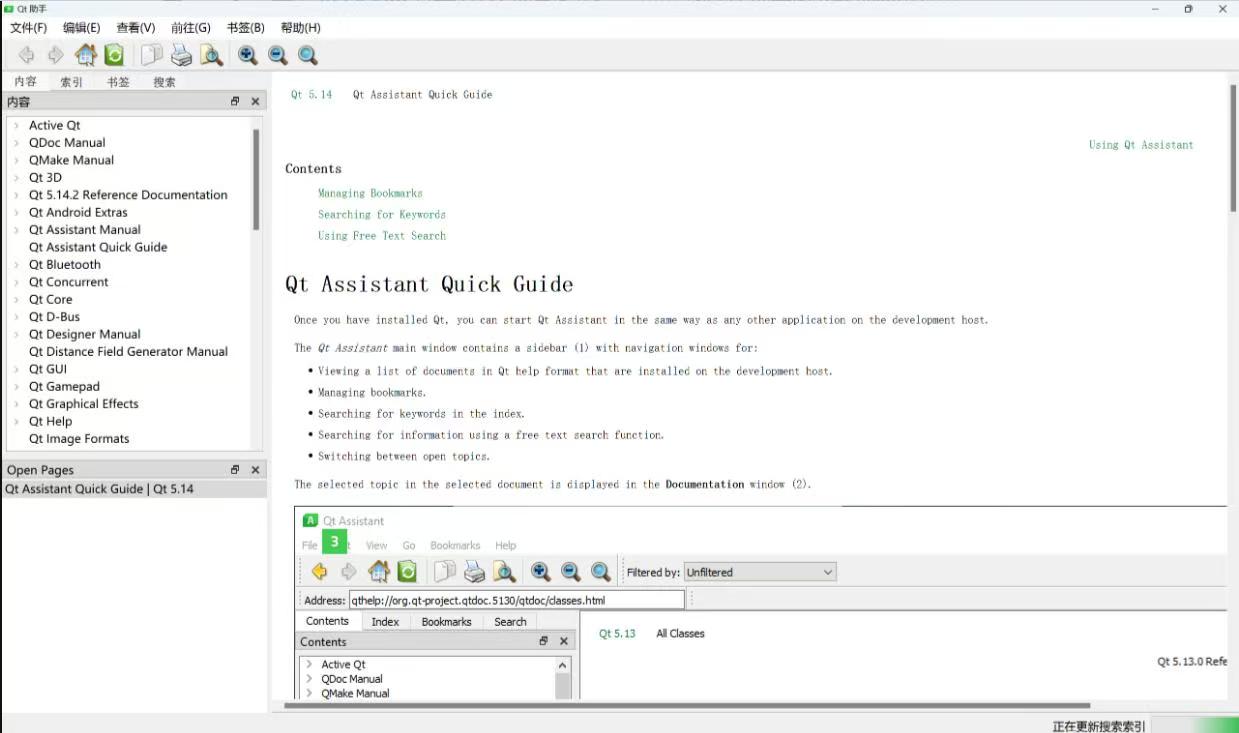Go back with the left arrow toolbar icon
The height and width of the screenshot is (733, 1239).
(x=27, y=55)
